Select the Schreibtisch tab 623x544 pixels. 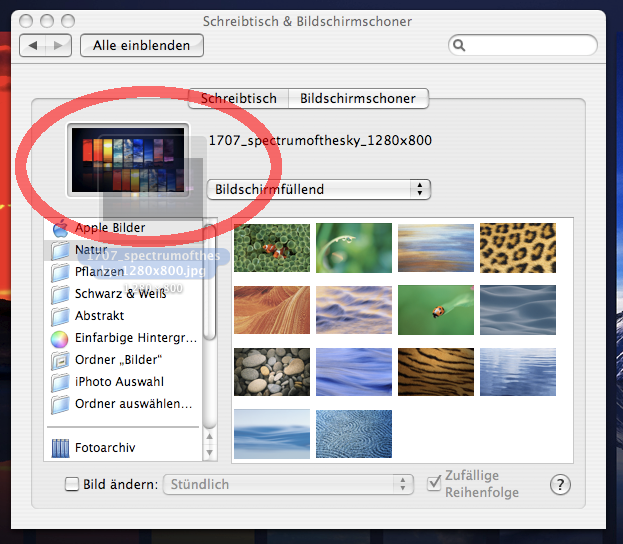point(238,98)
